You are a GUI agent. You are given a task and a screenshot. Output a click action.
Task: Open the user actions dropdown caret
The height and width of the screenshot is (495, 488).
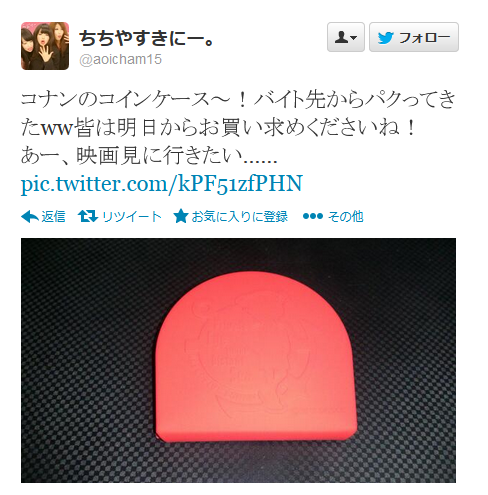click(x=354, y=38)
